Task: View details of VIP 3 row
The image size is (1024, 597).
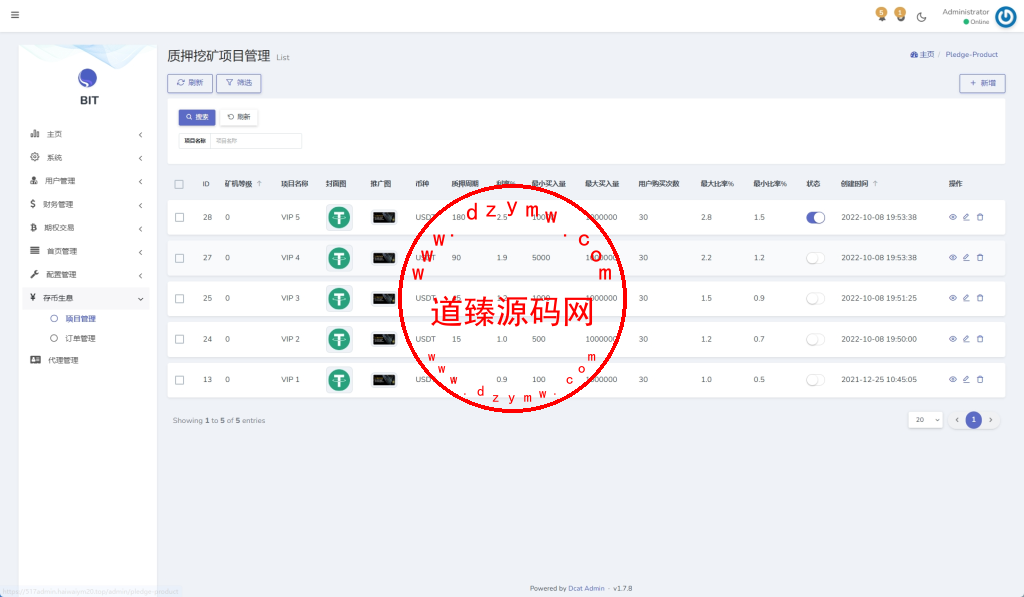Action: coord(953,298)
